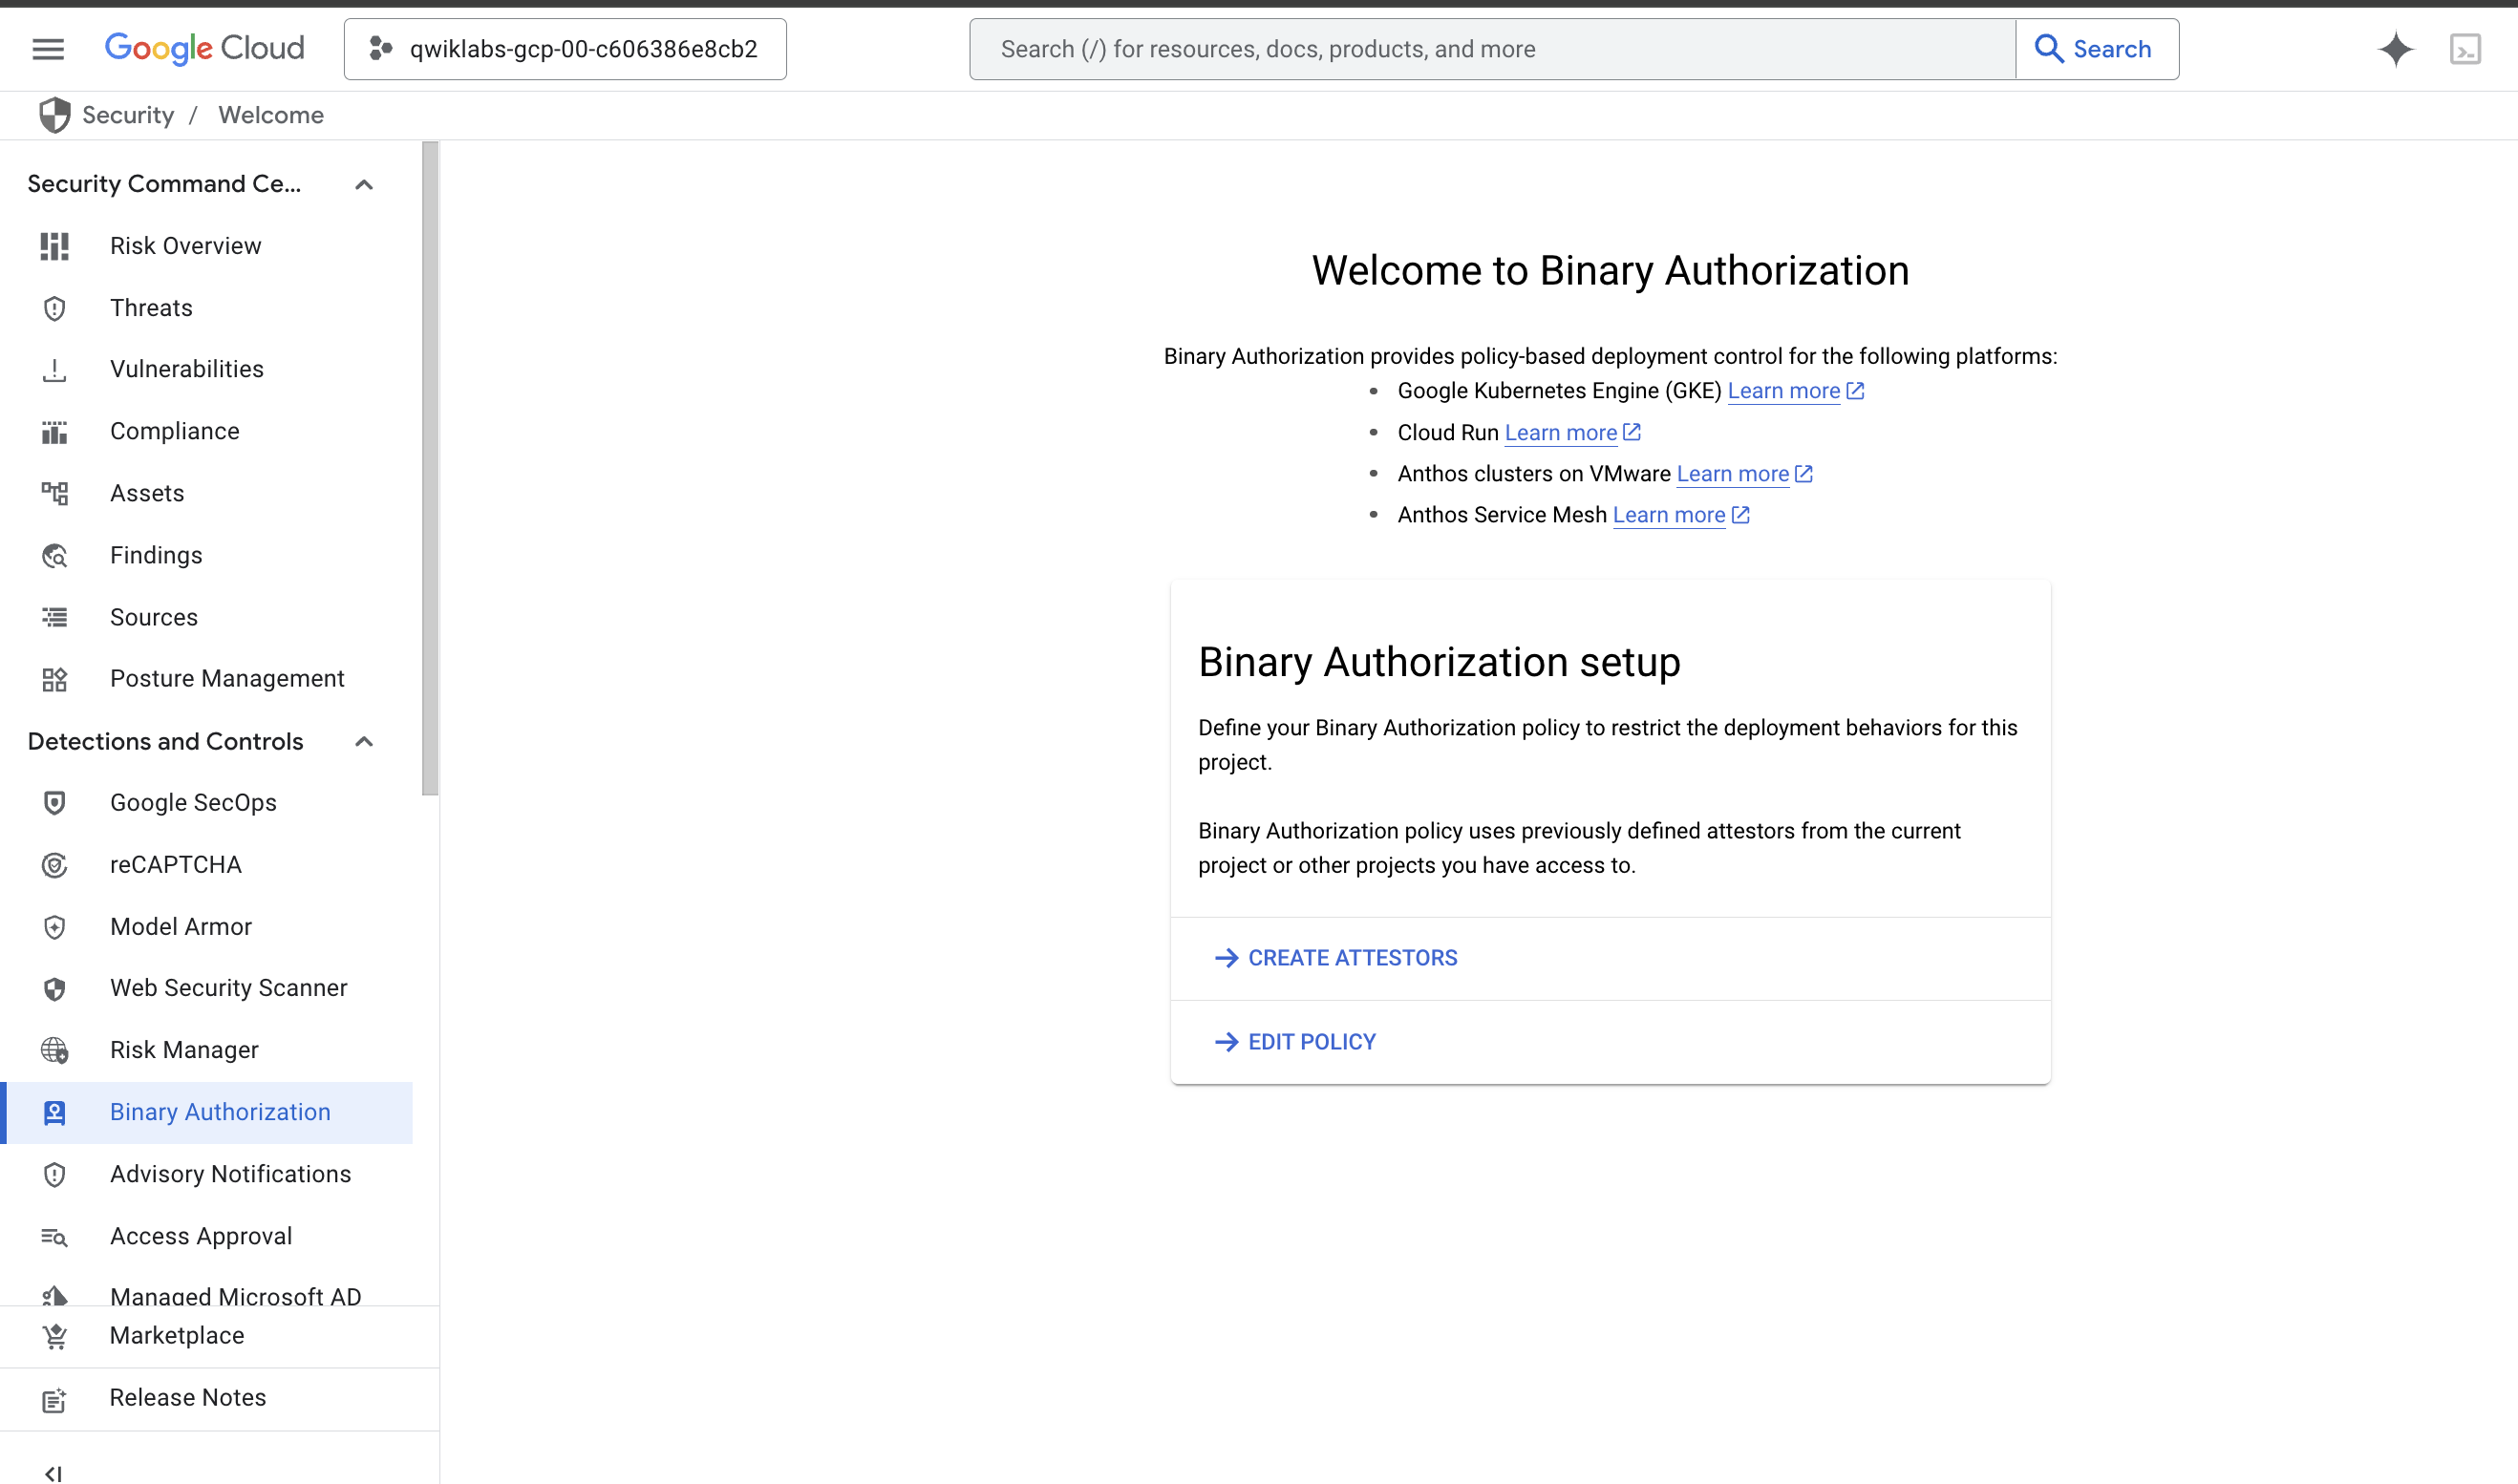Open Release Notes from sidebar
Image resolution: width=2518 pixels, height=1484 pixels.
pos(219,1398)
